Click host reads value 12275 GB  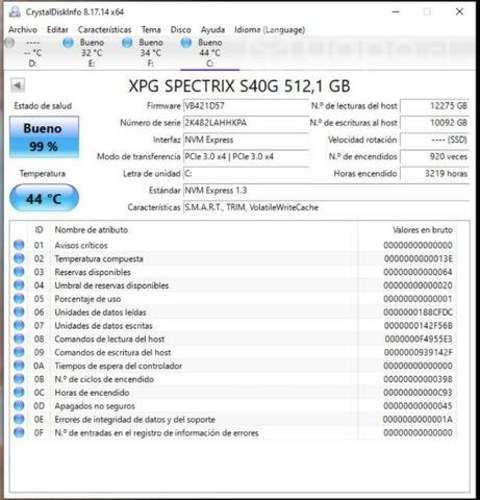pyautogui.click(x=435, y=106)
